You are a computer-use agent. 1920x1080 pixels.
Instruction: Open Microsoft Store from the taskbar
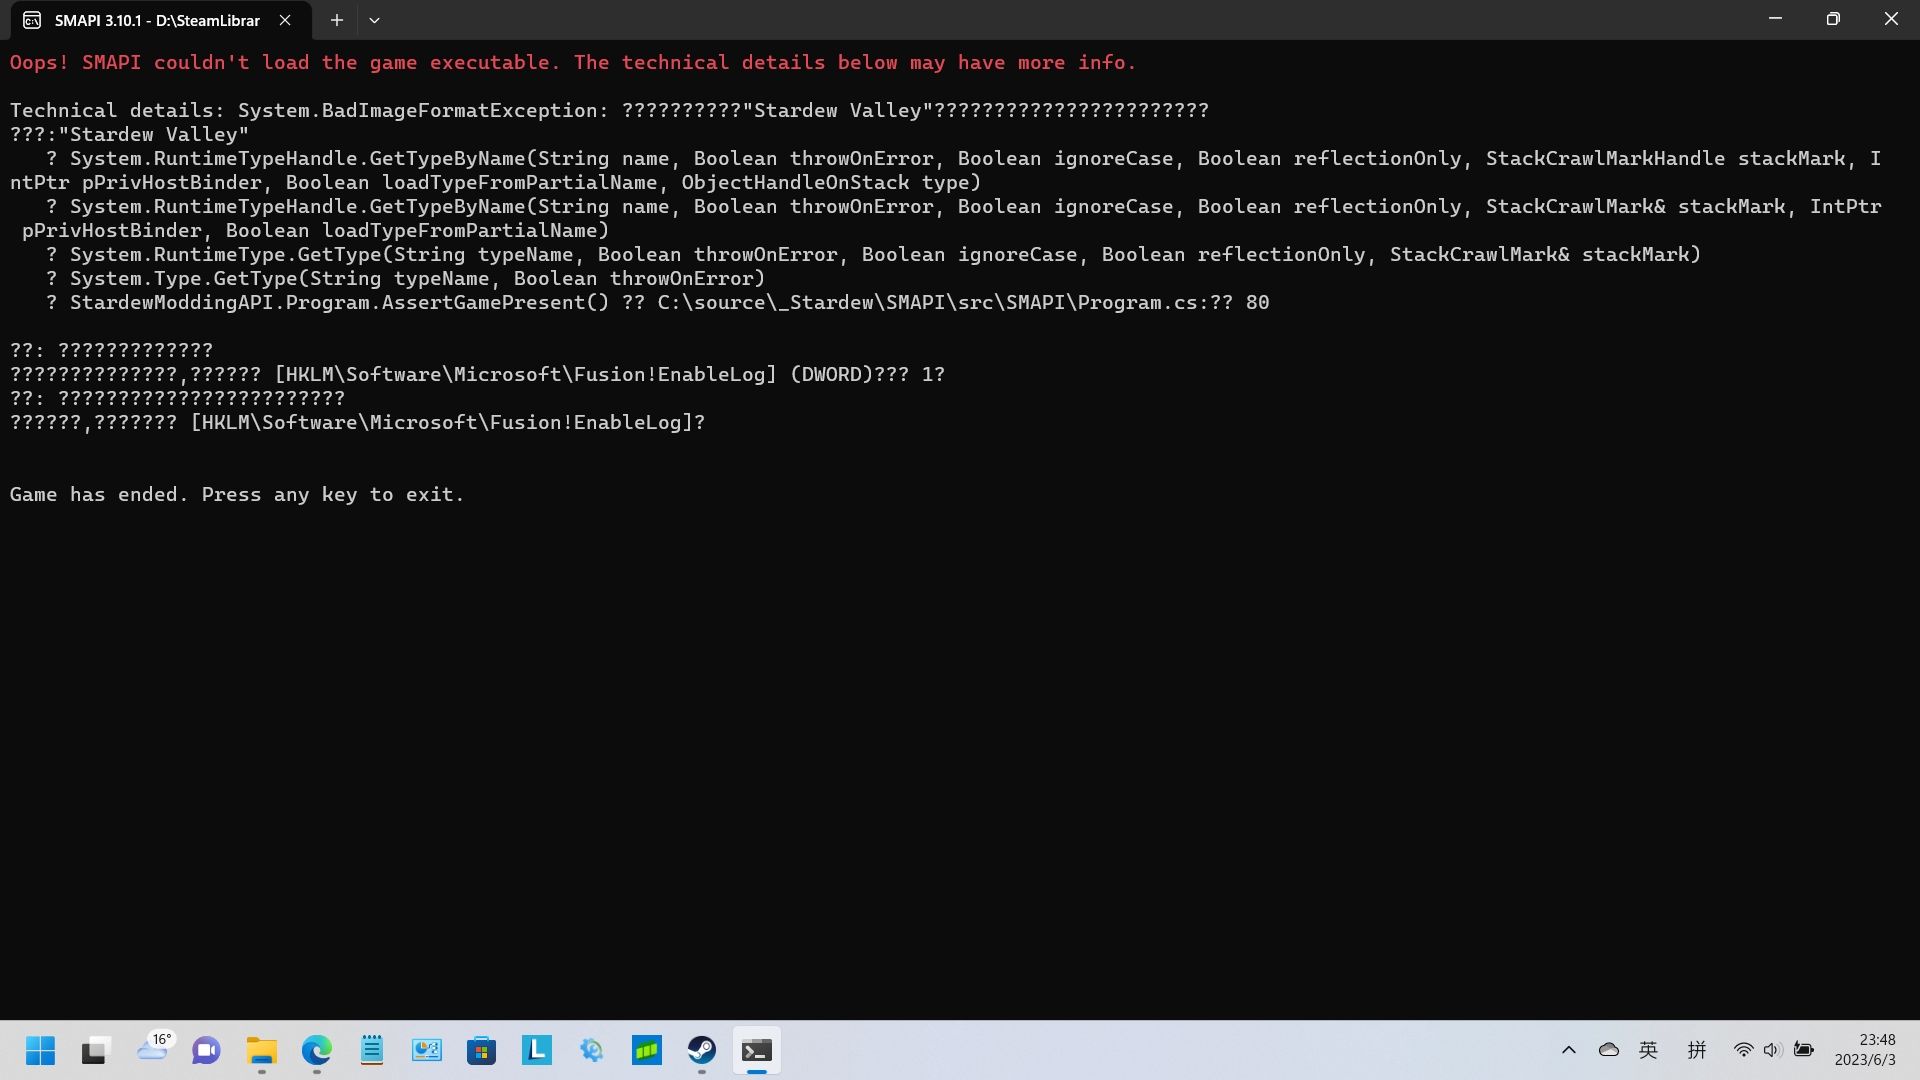[x=482, y=1050]
